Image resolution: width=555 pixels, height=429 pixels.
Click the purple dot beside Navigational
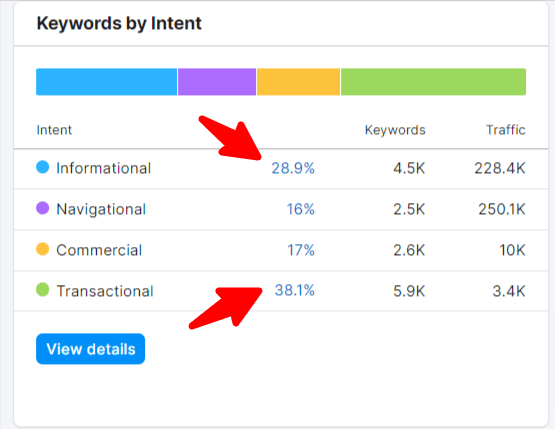pos(42,208)
